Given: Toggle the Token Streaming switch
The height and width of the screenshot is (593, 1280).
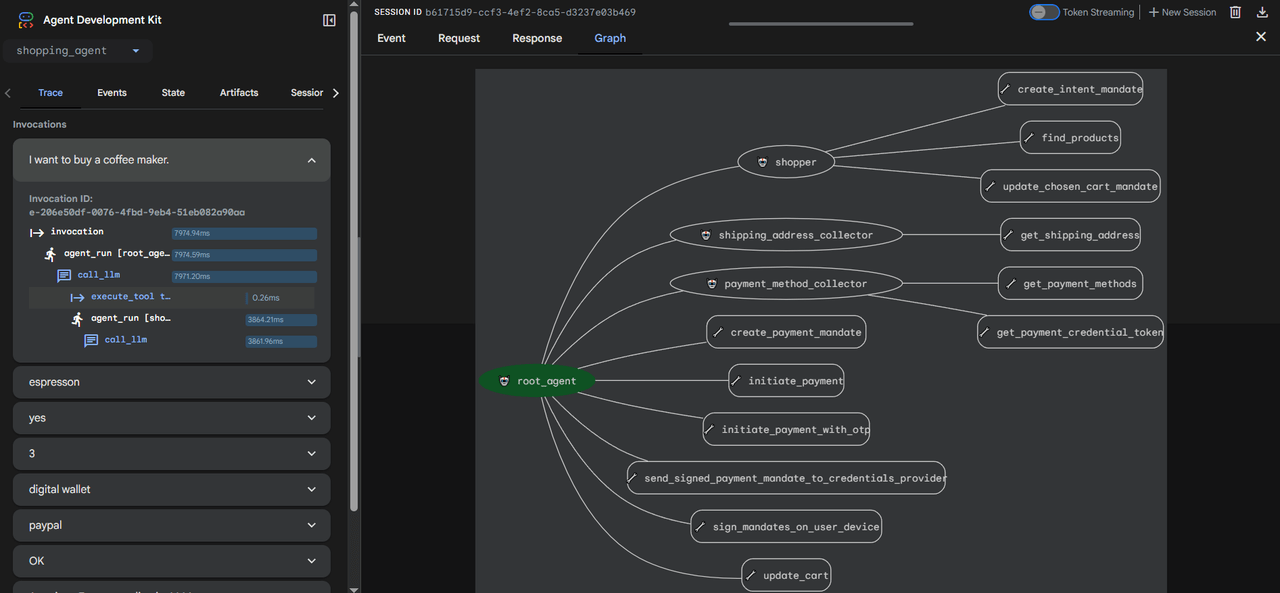Looking at the screenshot, I should [x=1044, y=12].
